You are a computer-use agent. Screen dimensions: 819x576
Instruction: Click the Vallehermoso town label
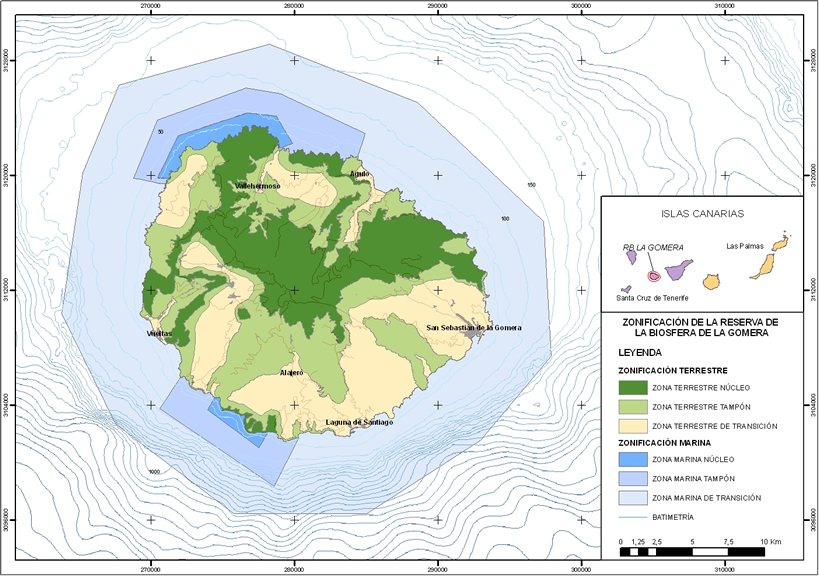(x=258, y=186)
